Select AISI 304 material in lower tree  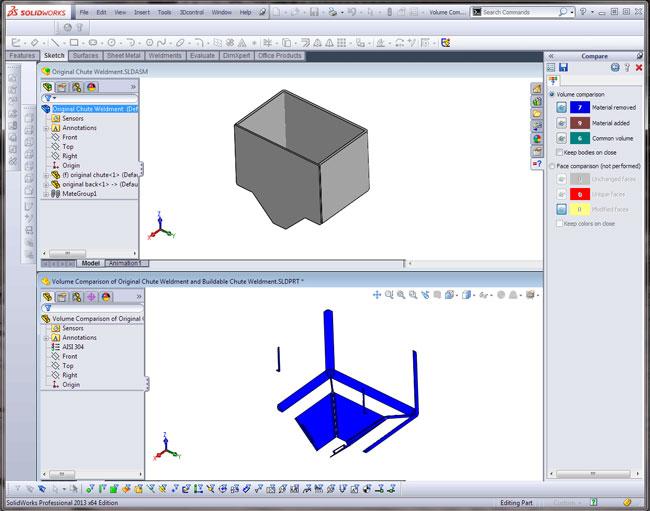point(76,346)
